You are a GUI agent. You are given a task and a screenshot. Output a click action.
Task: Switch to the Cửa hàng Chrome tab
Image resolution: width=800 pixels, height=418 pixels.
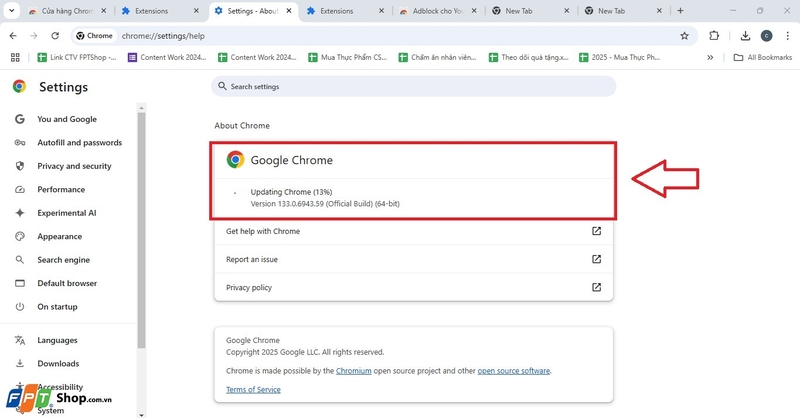coord(67,11)
